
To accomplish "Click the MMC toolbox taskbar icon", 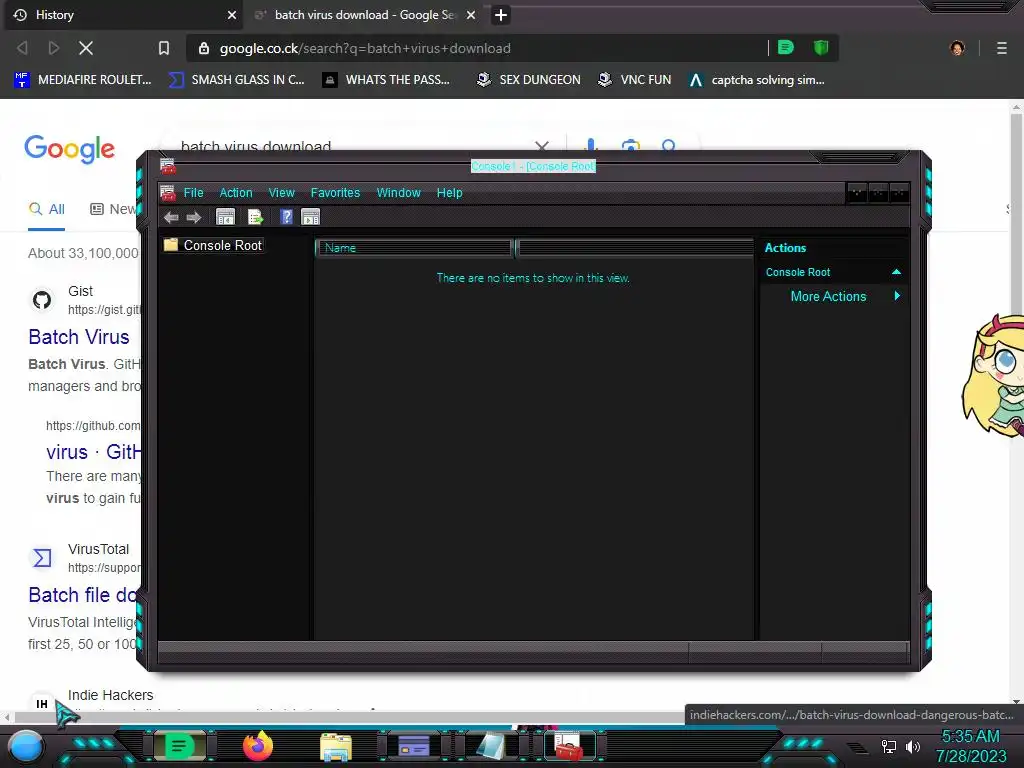I will (568, 746).
